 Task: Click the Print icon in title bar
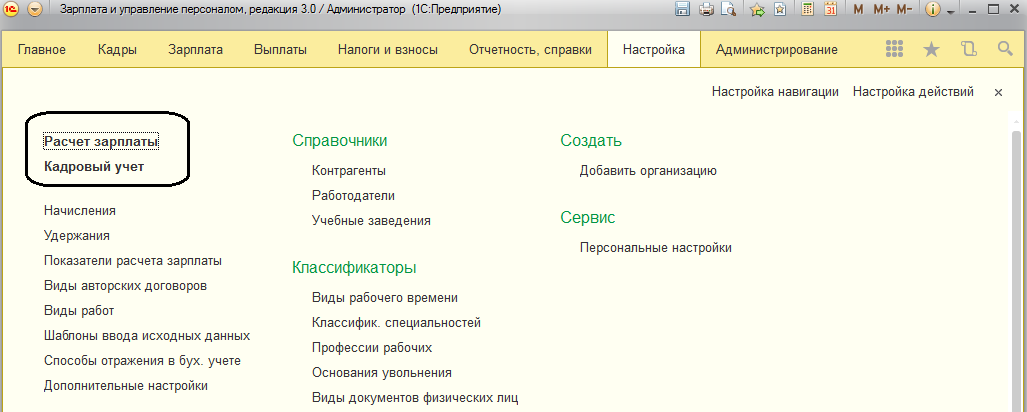click(706, 10)
